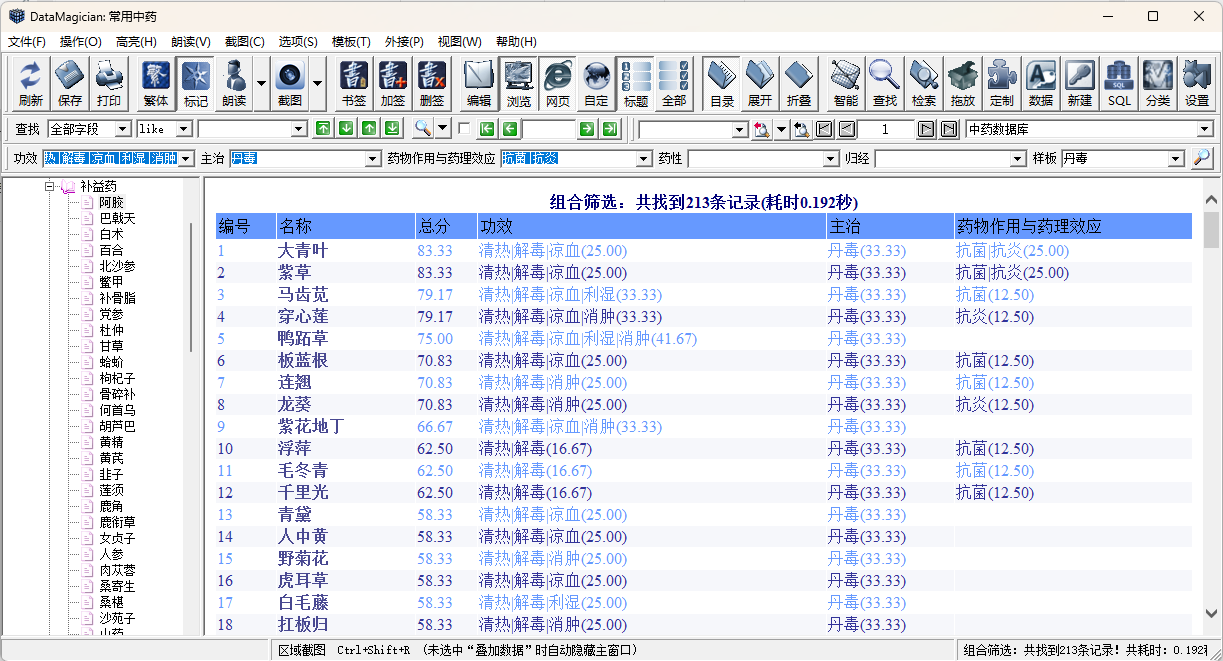Go to next page with gray arrow
Image resolution: width=1223 pixels, height=661 pixels.
coord(926,129)
